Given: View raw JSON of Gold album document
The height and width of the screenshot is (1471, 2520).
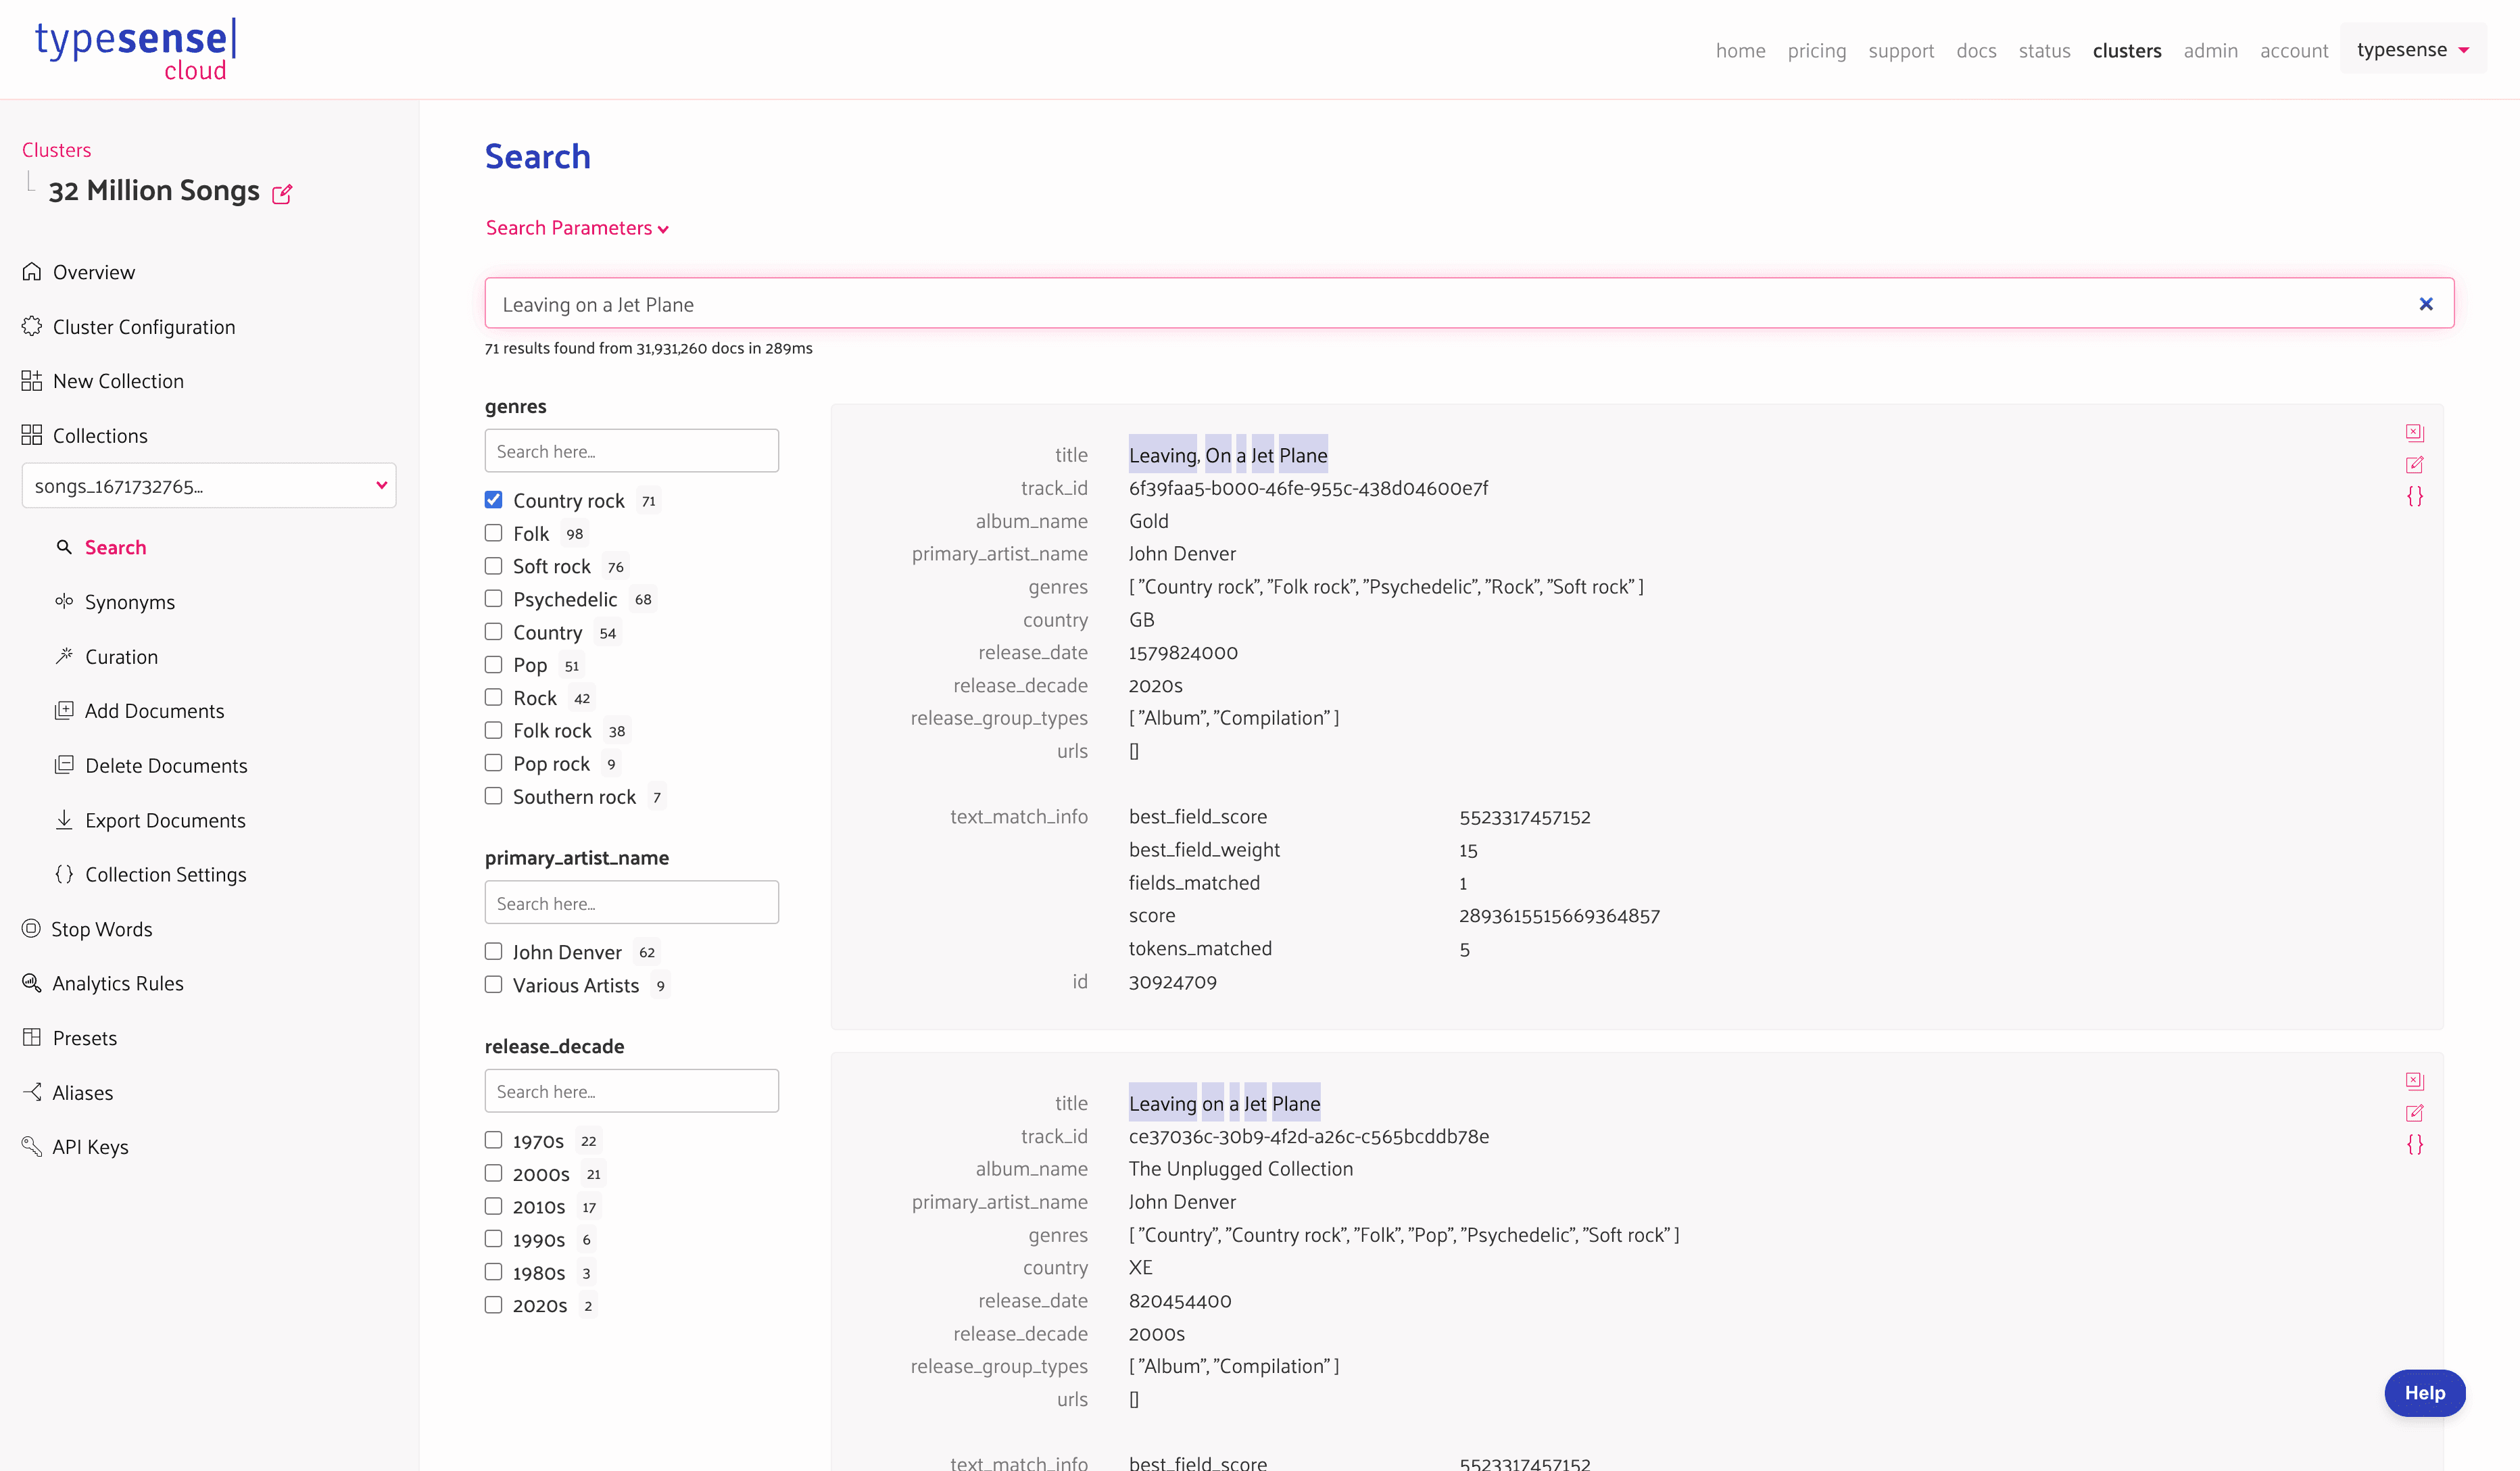Looking at the screenshot, I should (2414, 496).
